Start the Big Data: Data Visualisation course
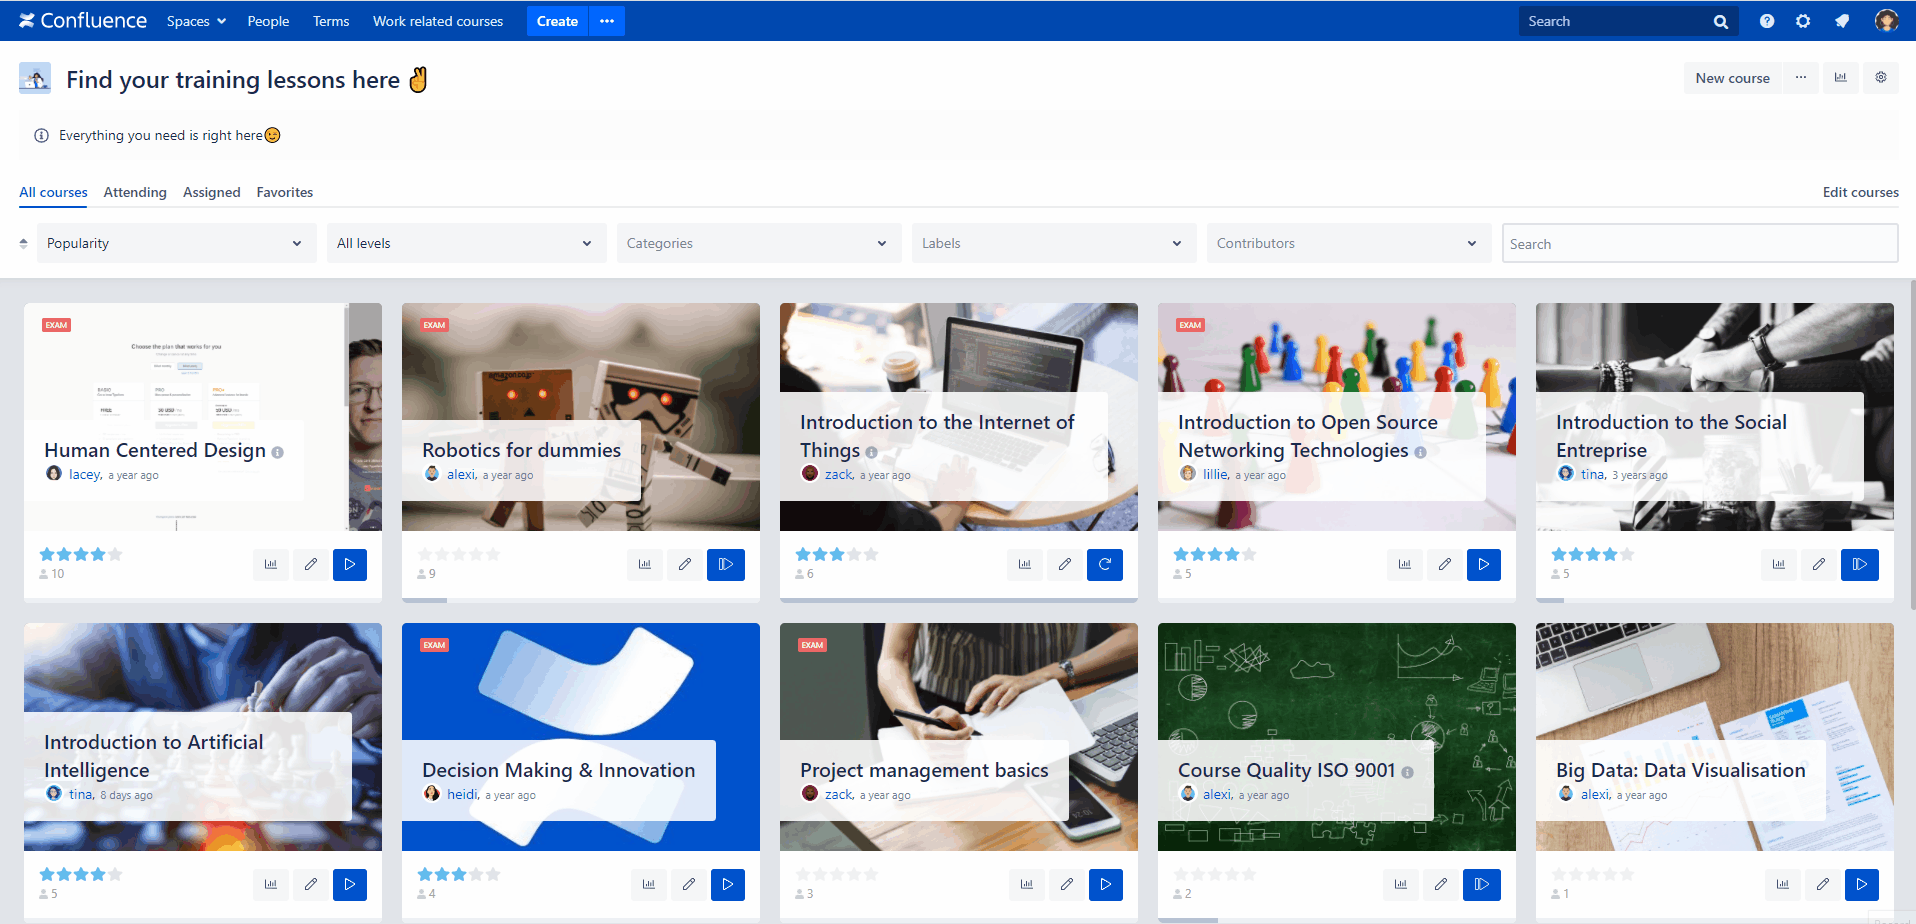This screenshot has height=924, width=1916. pyautogui.click(x=1861, y=884)
